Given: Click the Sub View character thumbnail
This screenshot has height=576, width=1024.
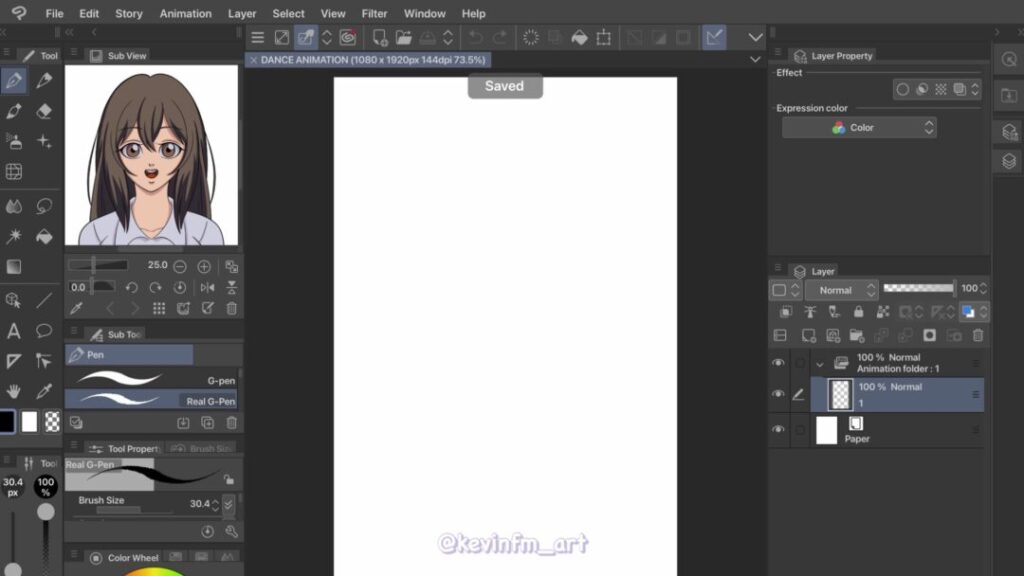Looking at the screenshot, I should coord(152,155).
